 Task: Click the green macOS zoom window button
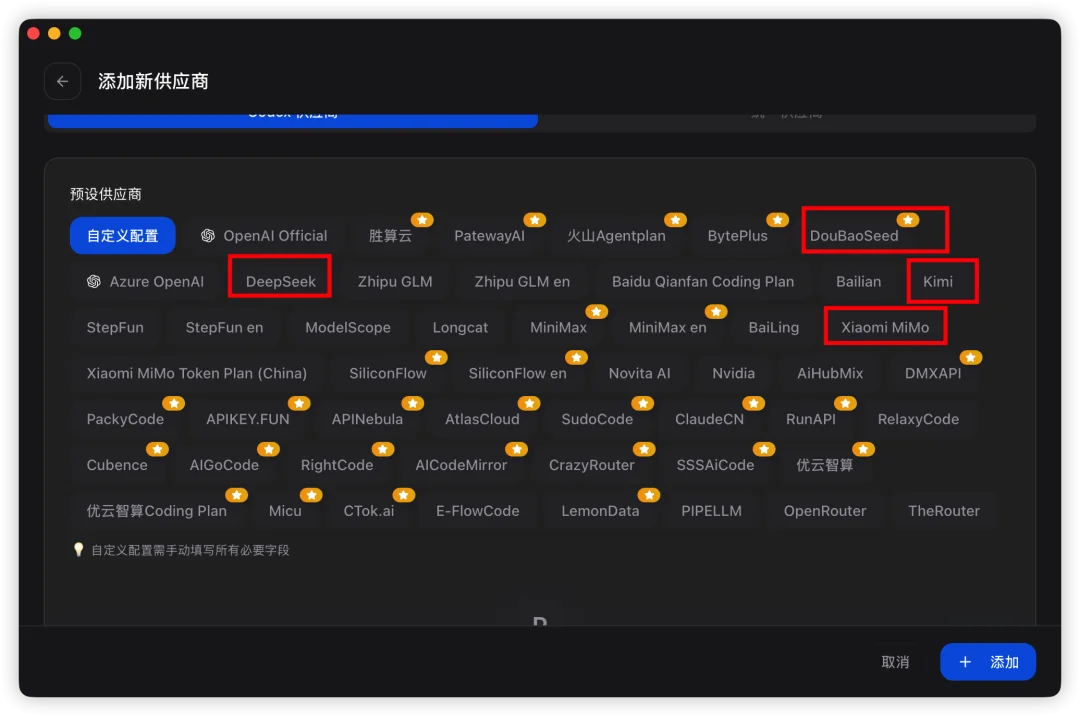[75, 33]
